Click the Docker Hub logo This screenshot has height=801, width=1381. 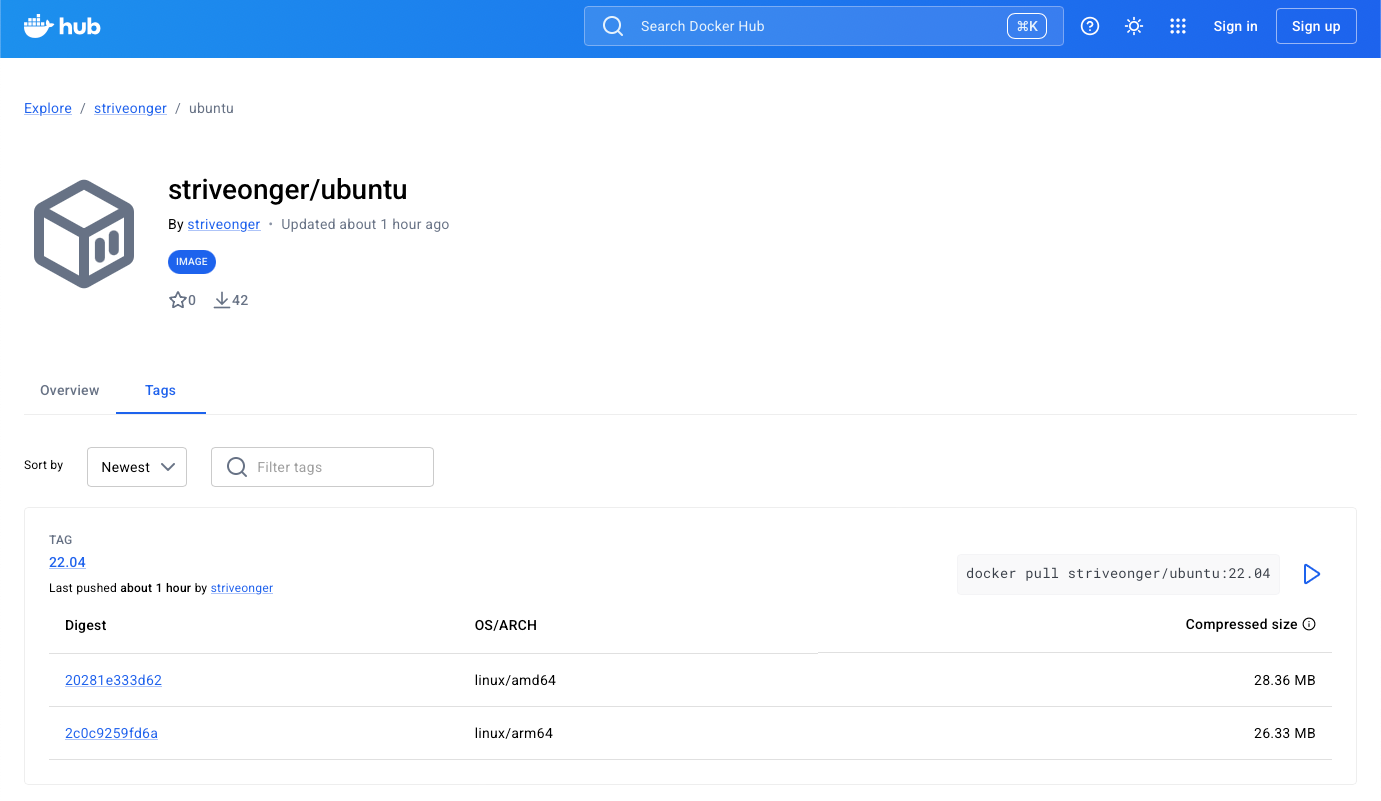62,27
